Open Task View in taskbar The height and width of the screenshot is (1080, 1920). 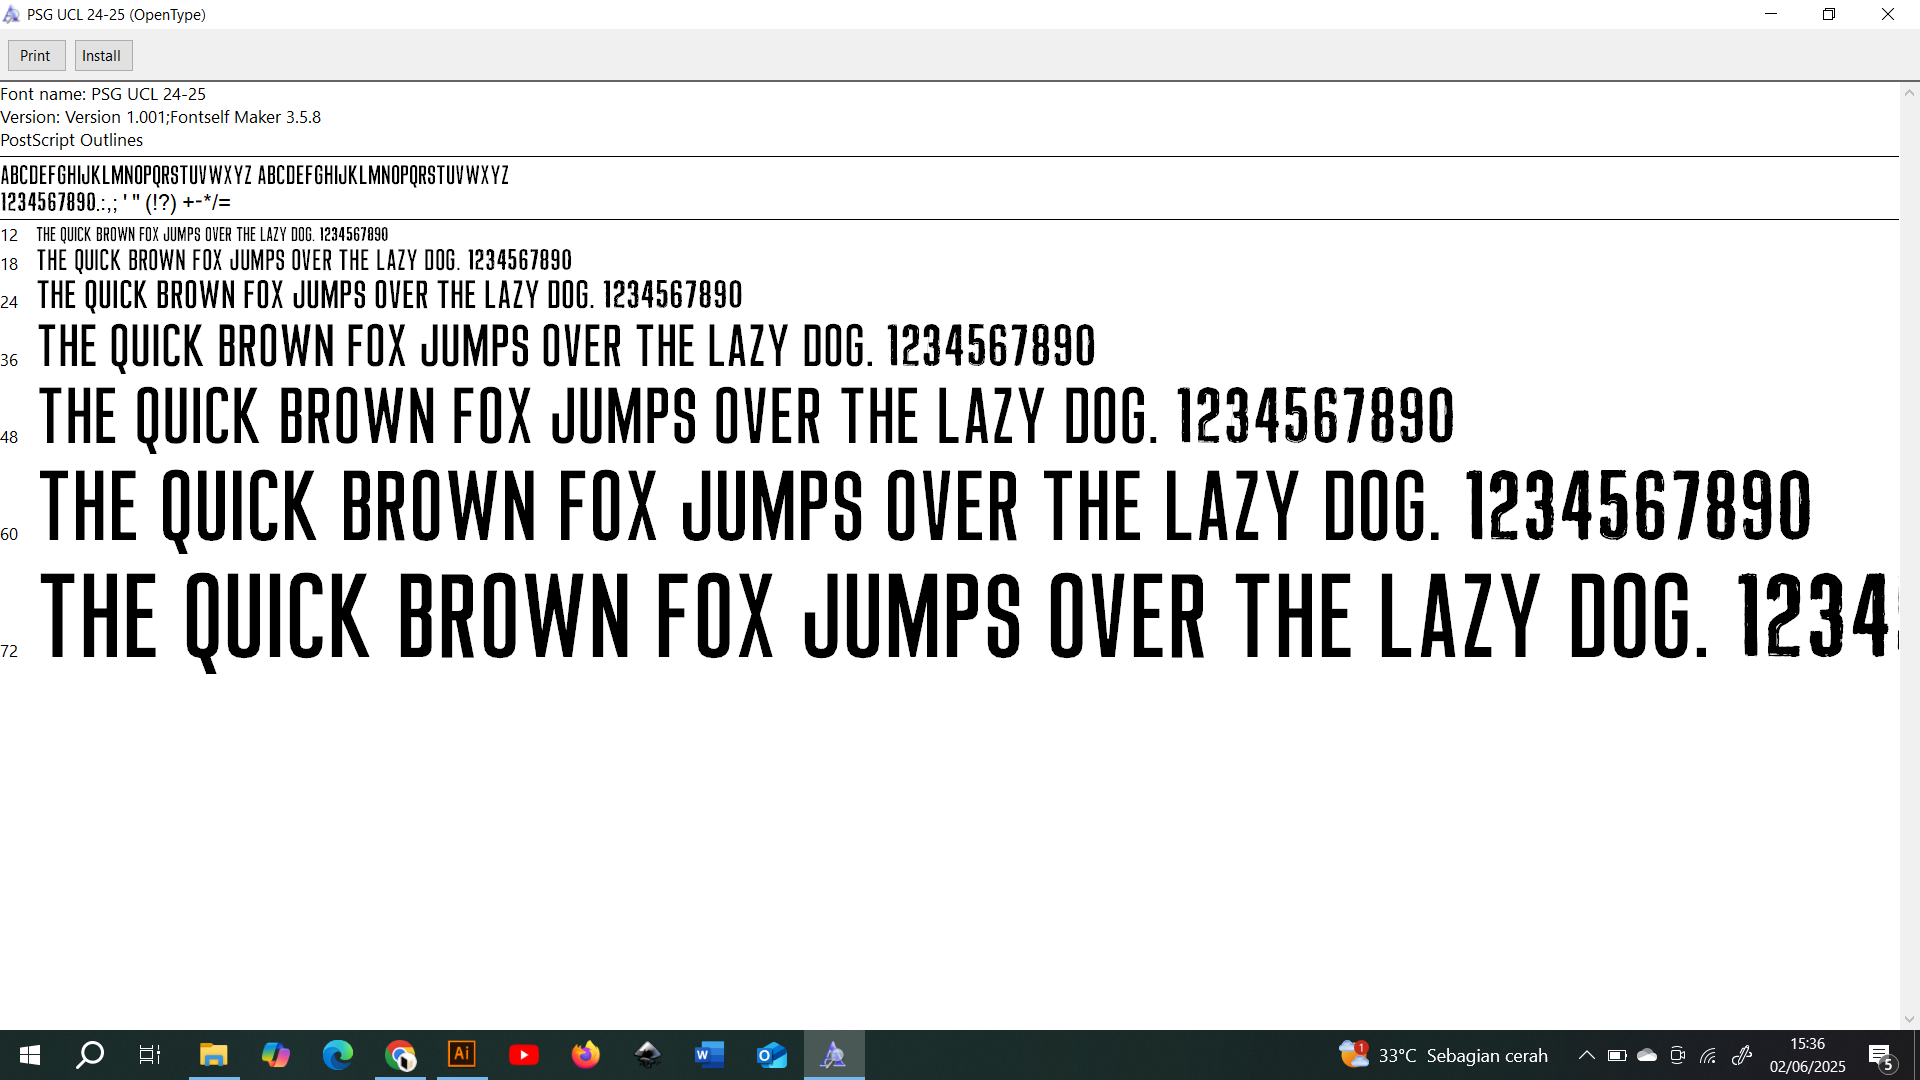(150, 1055)
